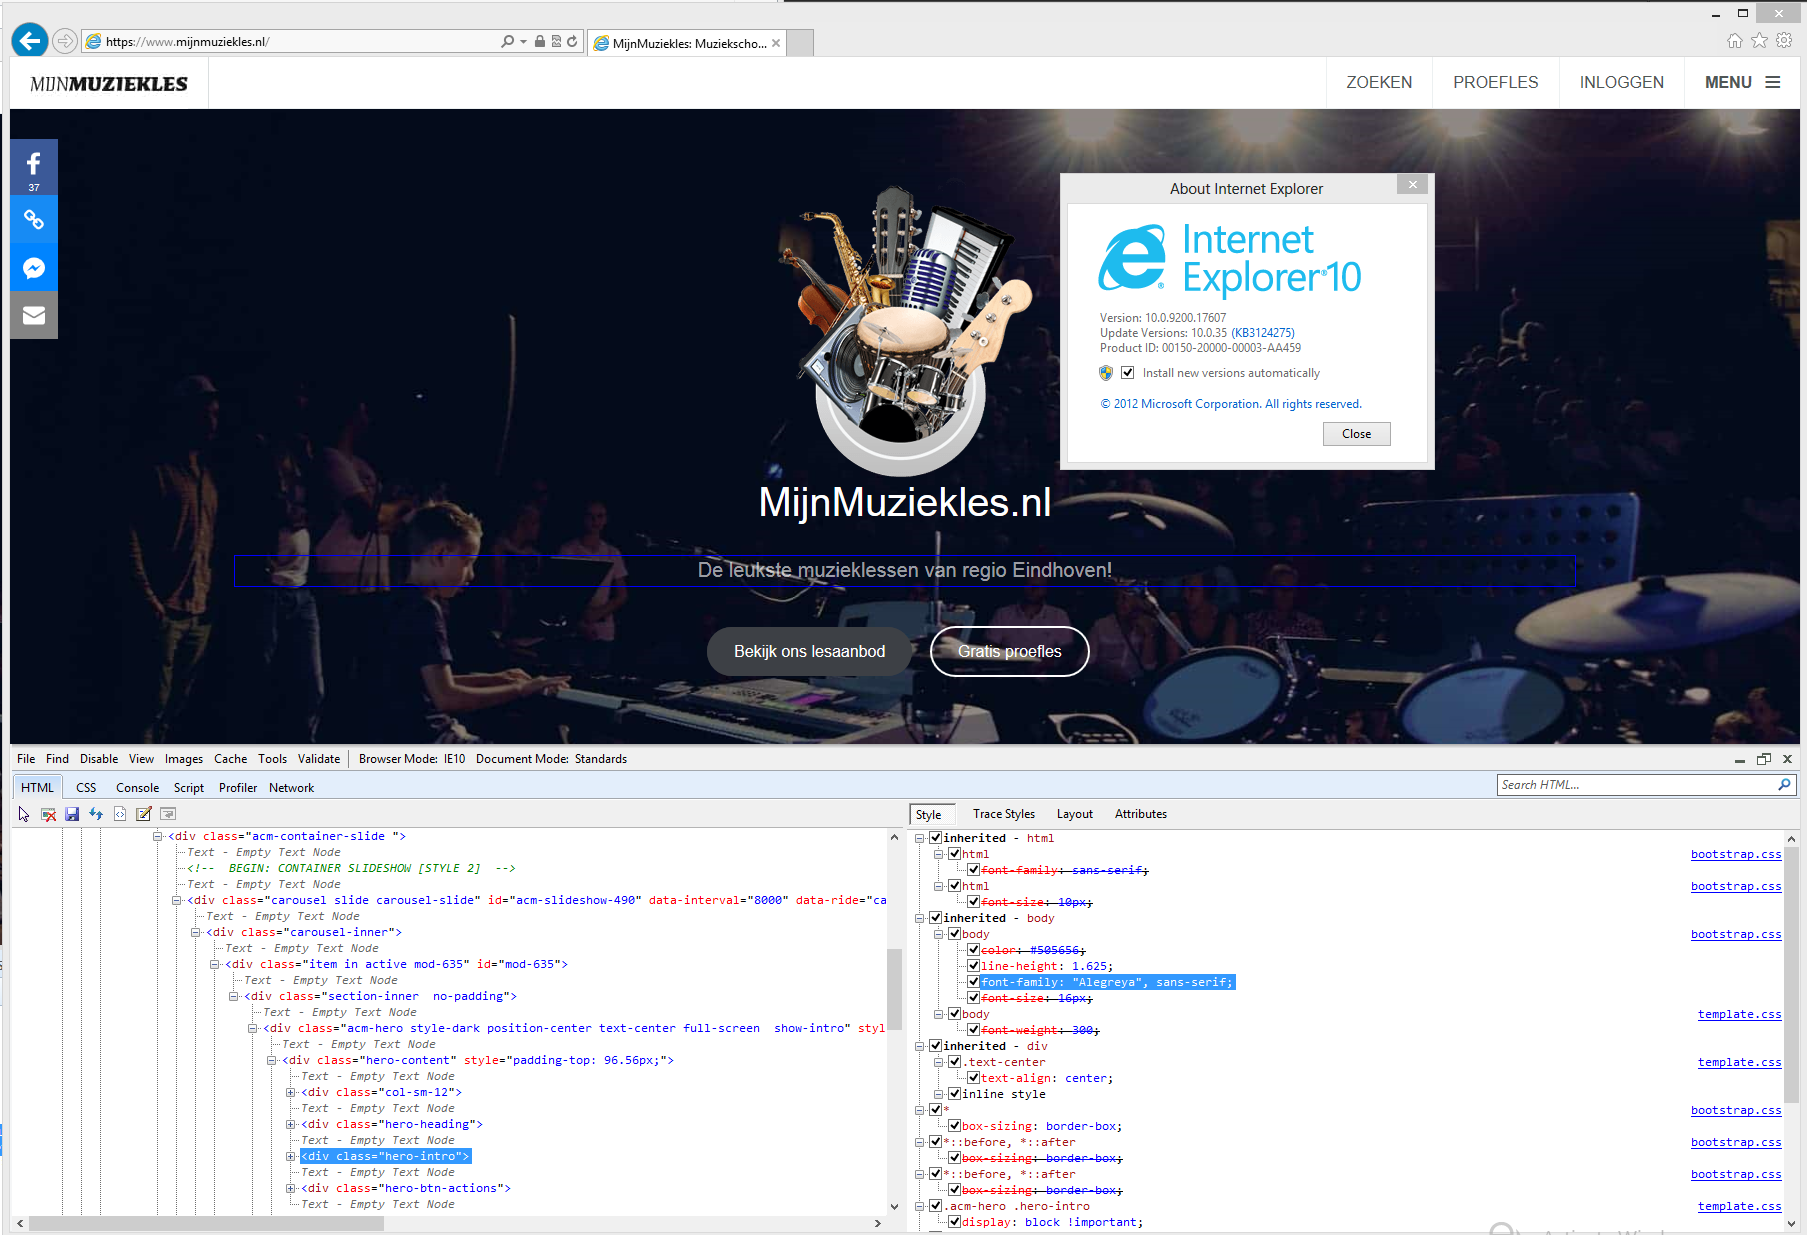This screenshot has width=1807, height=1235.
Task: Expand the hero-btn-actions div node
Action: coord(291,1189)
